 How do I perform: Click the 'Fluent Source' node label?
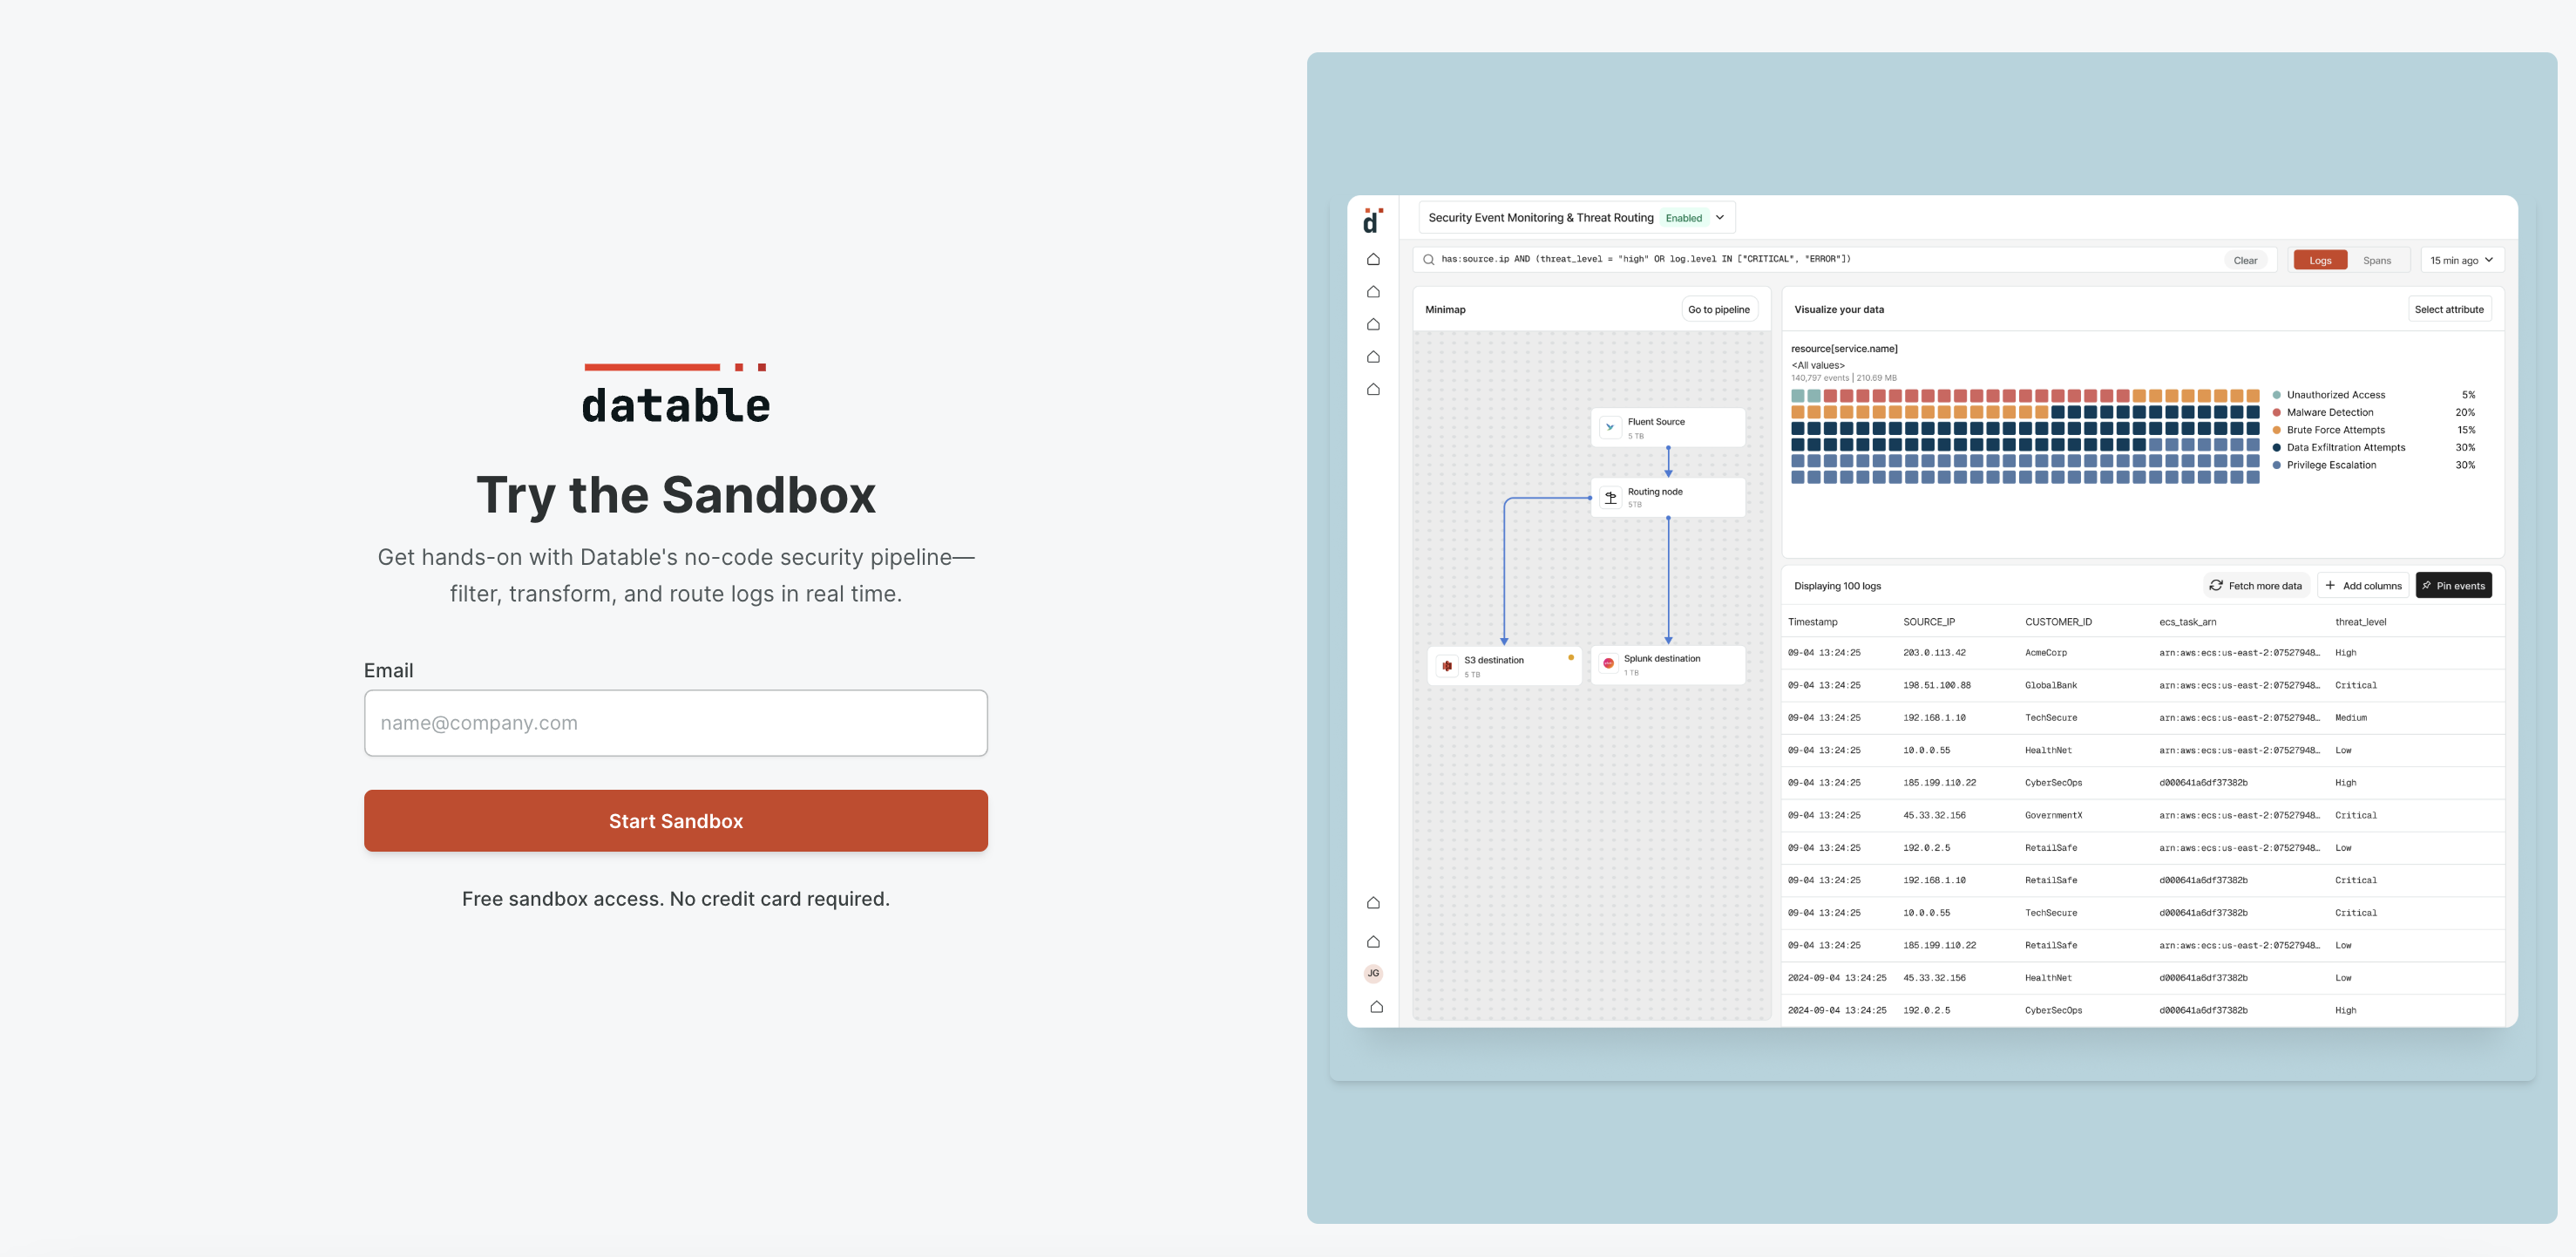pyautogui.click(x=1655, y=422)
